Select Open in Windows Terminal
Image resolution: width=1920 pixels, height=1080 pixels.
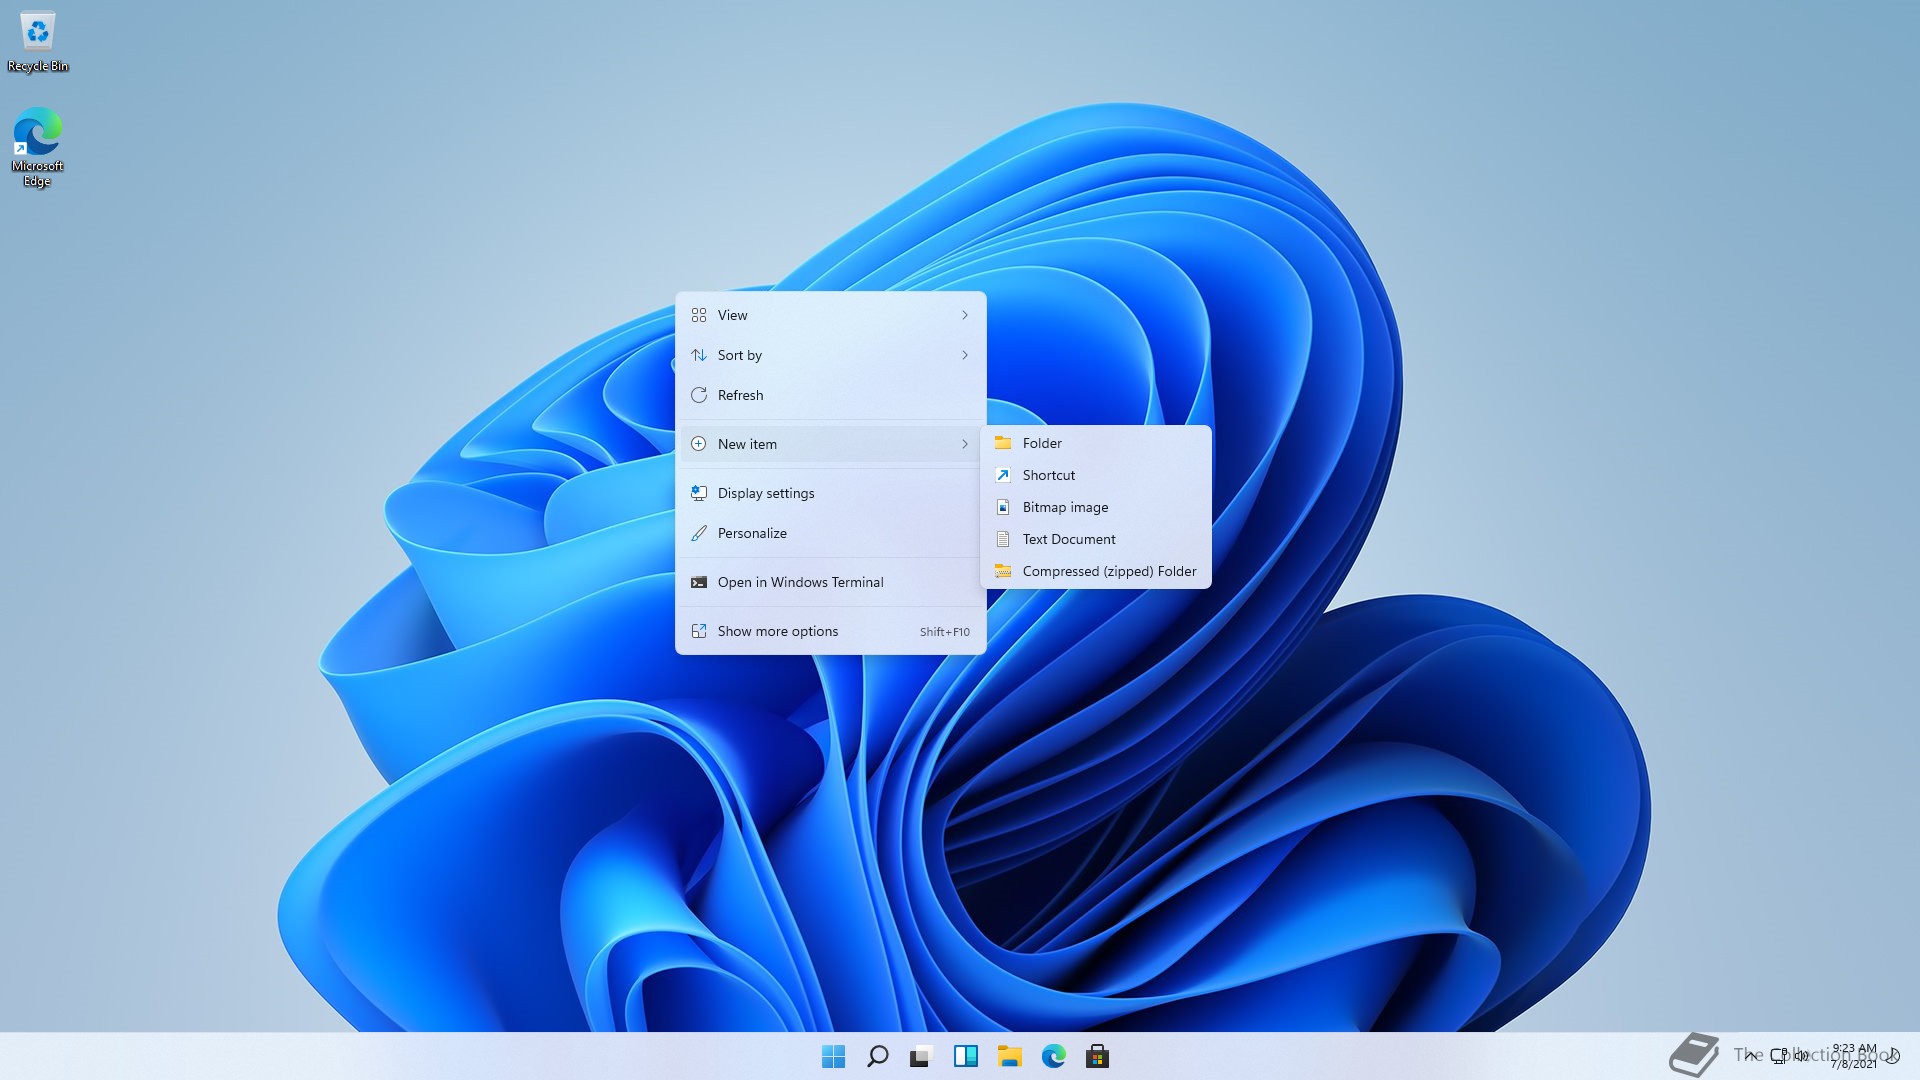click(x=830, y=582)
